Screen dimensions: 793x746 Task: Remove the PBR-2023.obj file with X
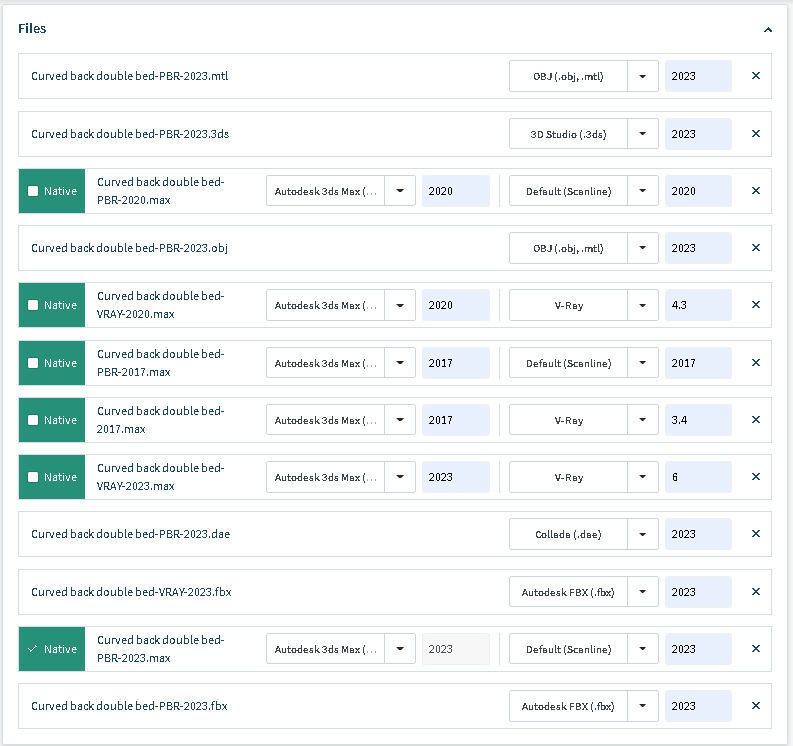pos(755,248)
